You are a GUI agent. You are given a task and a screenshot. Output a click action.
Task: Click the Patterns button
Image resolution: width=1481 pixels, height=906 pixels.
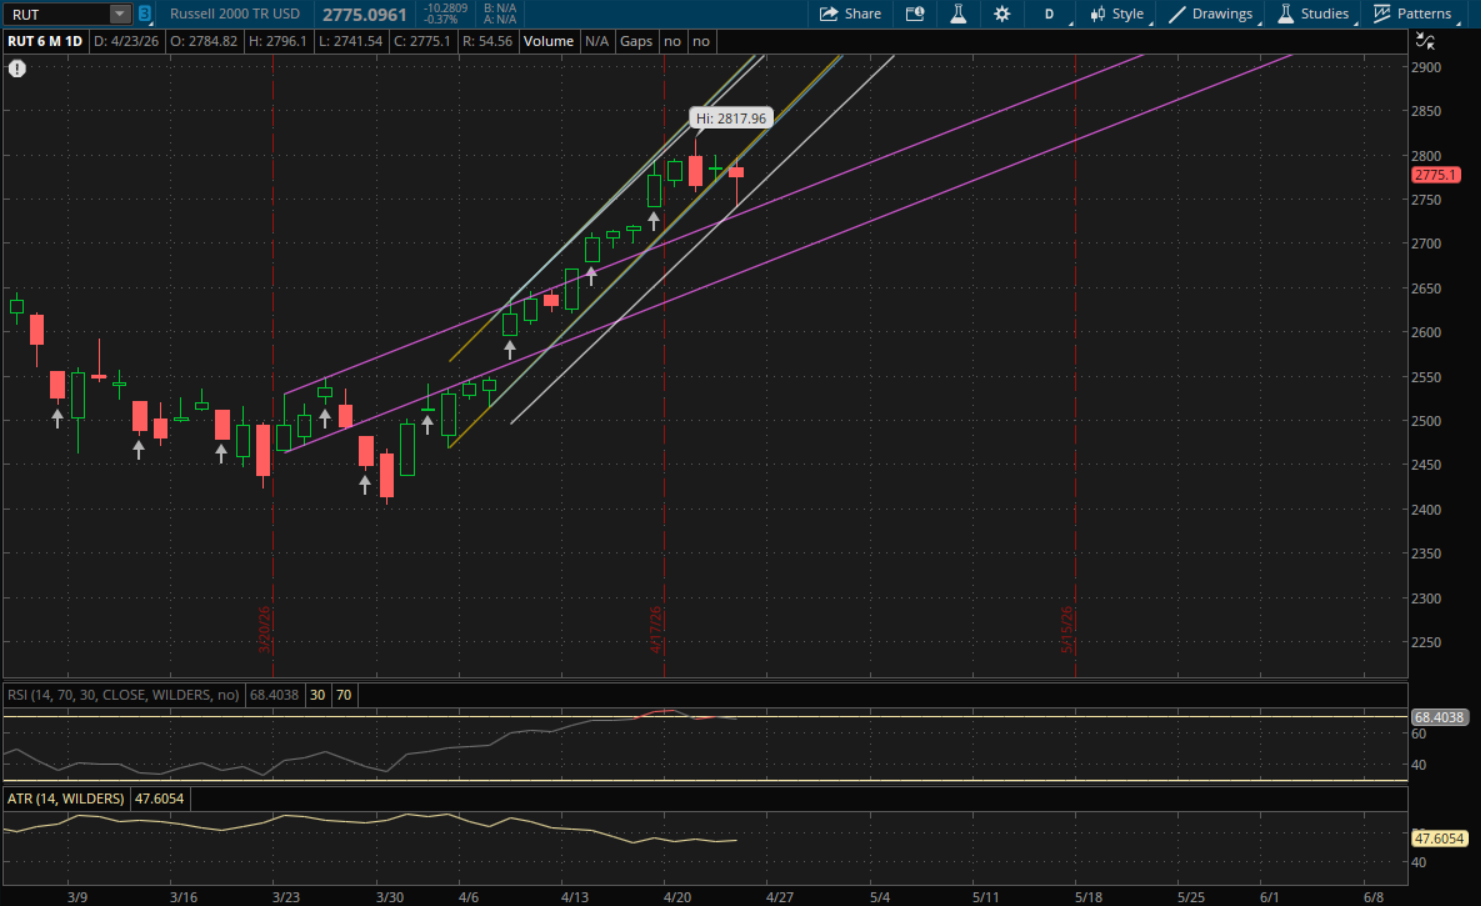click(1412, 14)
